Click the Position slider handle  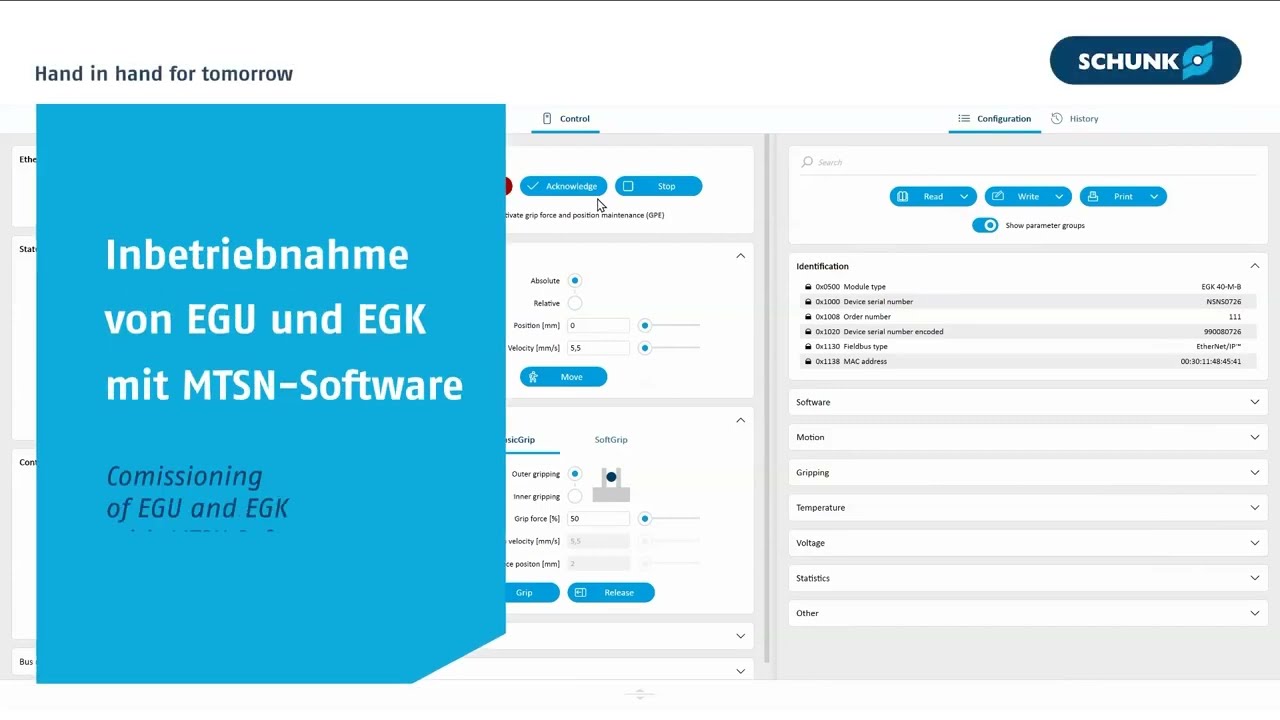coord(645,325)
